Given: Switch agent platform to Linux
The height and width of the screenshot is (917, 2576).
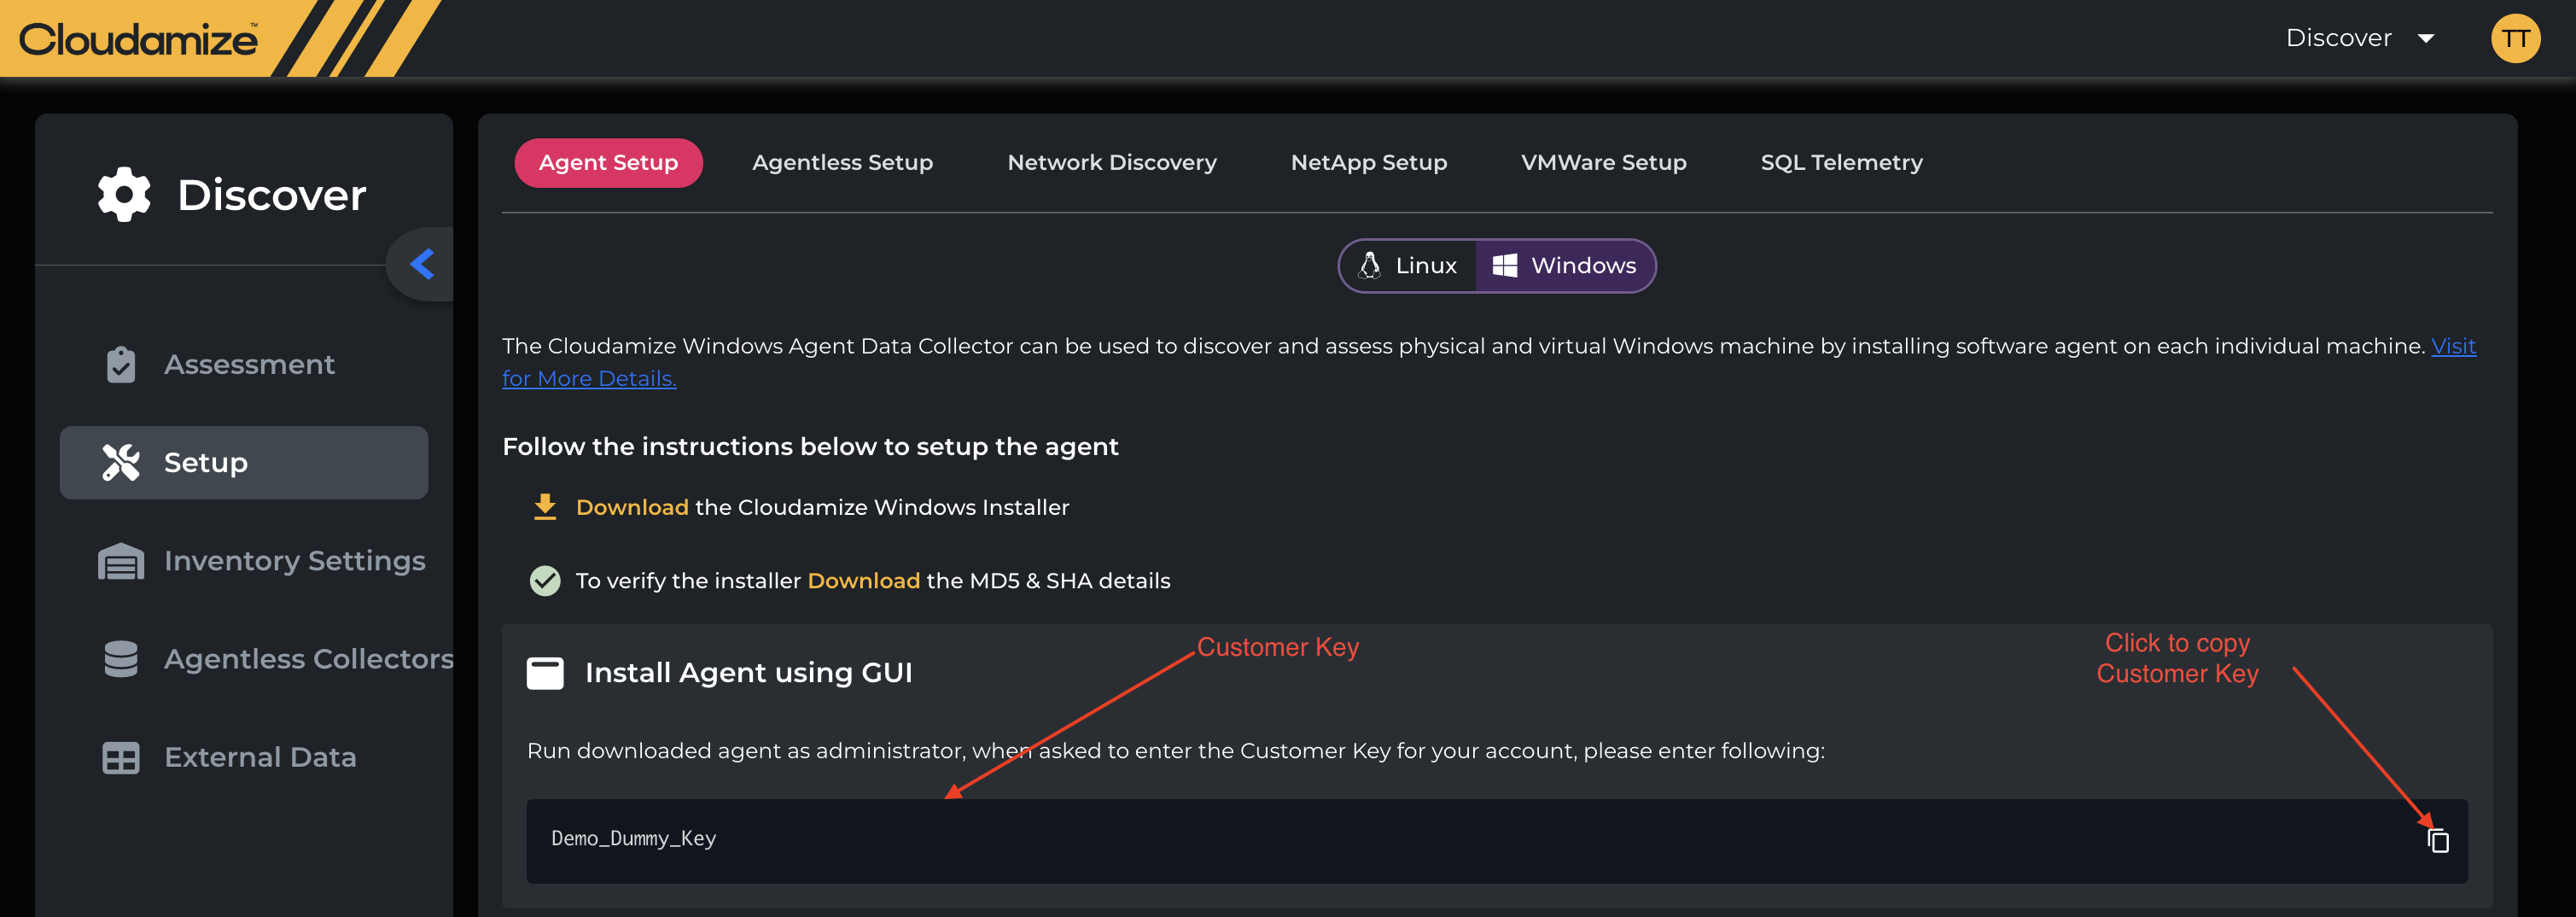Looking at the screenshot, I should pyautogui.click(x=1408, y=266).
